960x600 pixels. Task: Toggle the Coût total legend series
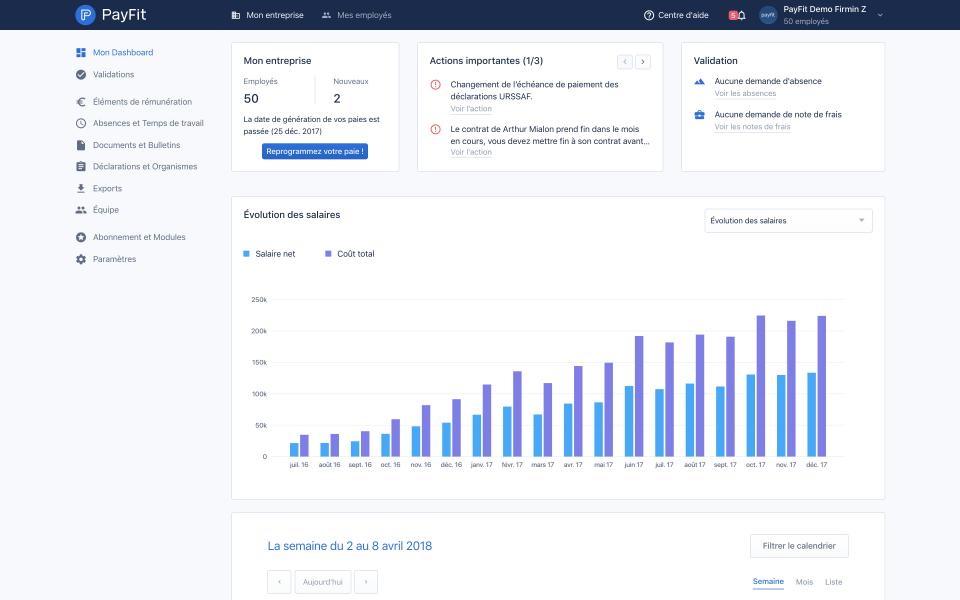click(x=350, y=253)
